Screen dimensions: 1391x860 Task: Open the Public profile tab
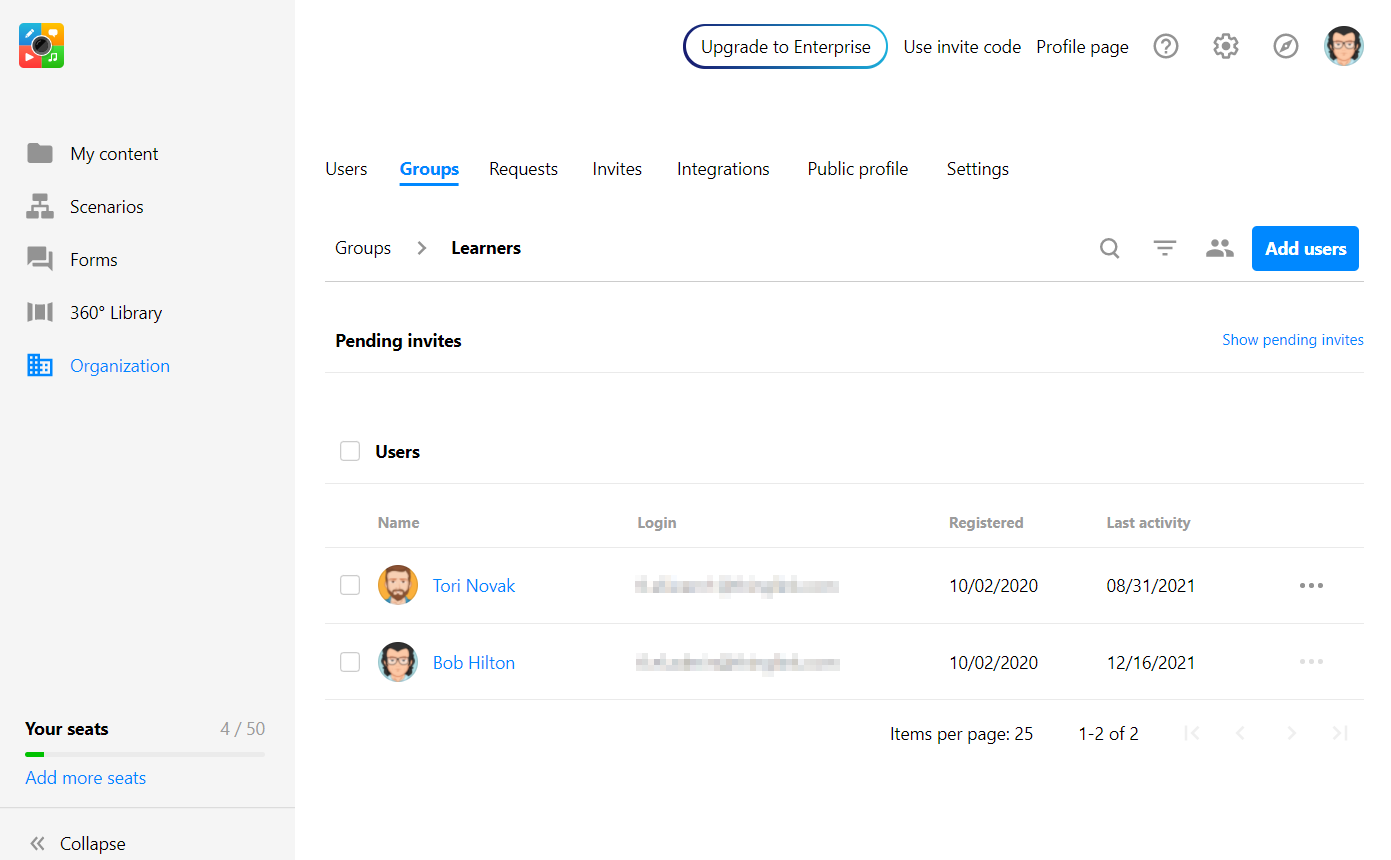click(x=858, y=169)
